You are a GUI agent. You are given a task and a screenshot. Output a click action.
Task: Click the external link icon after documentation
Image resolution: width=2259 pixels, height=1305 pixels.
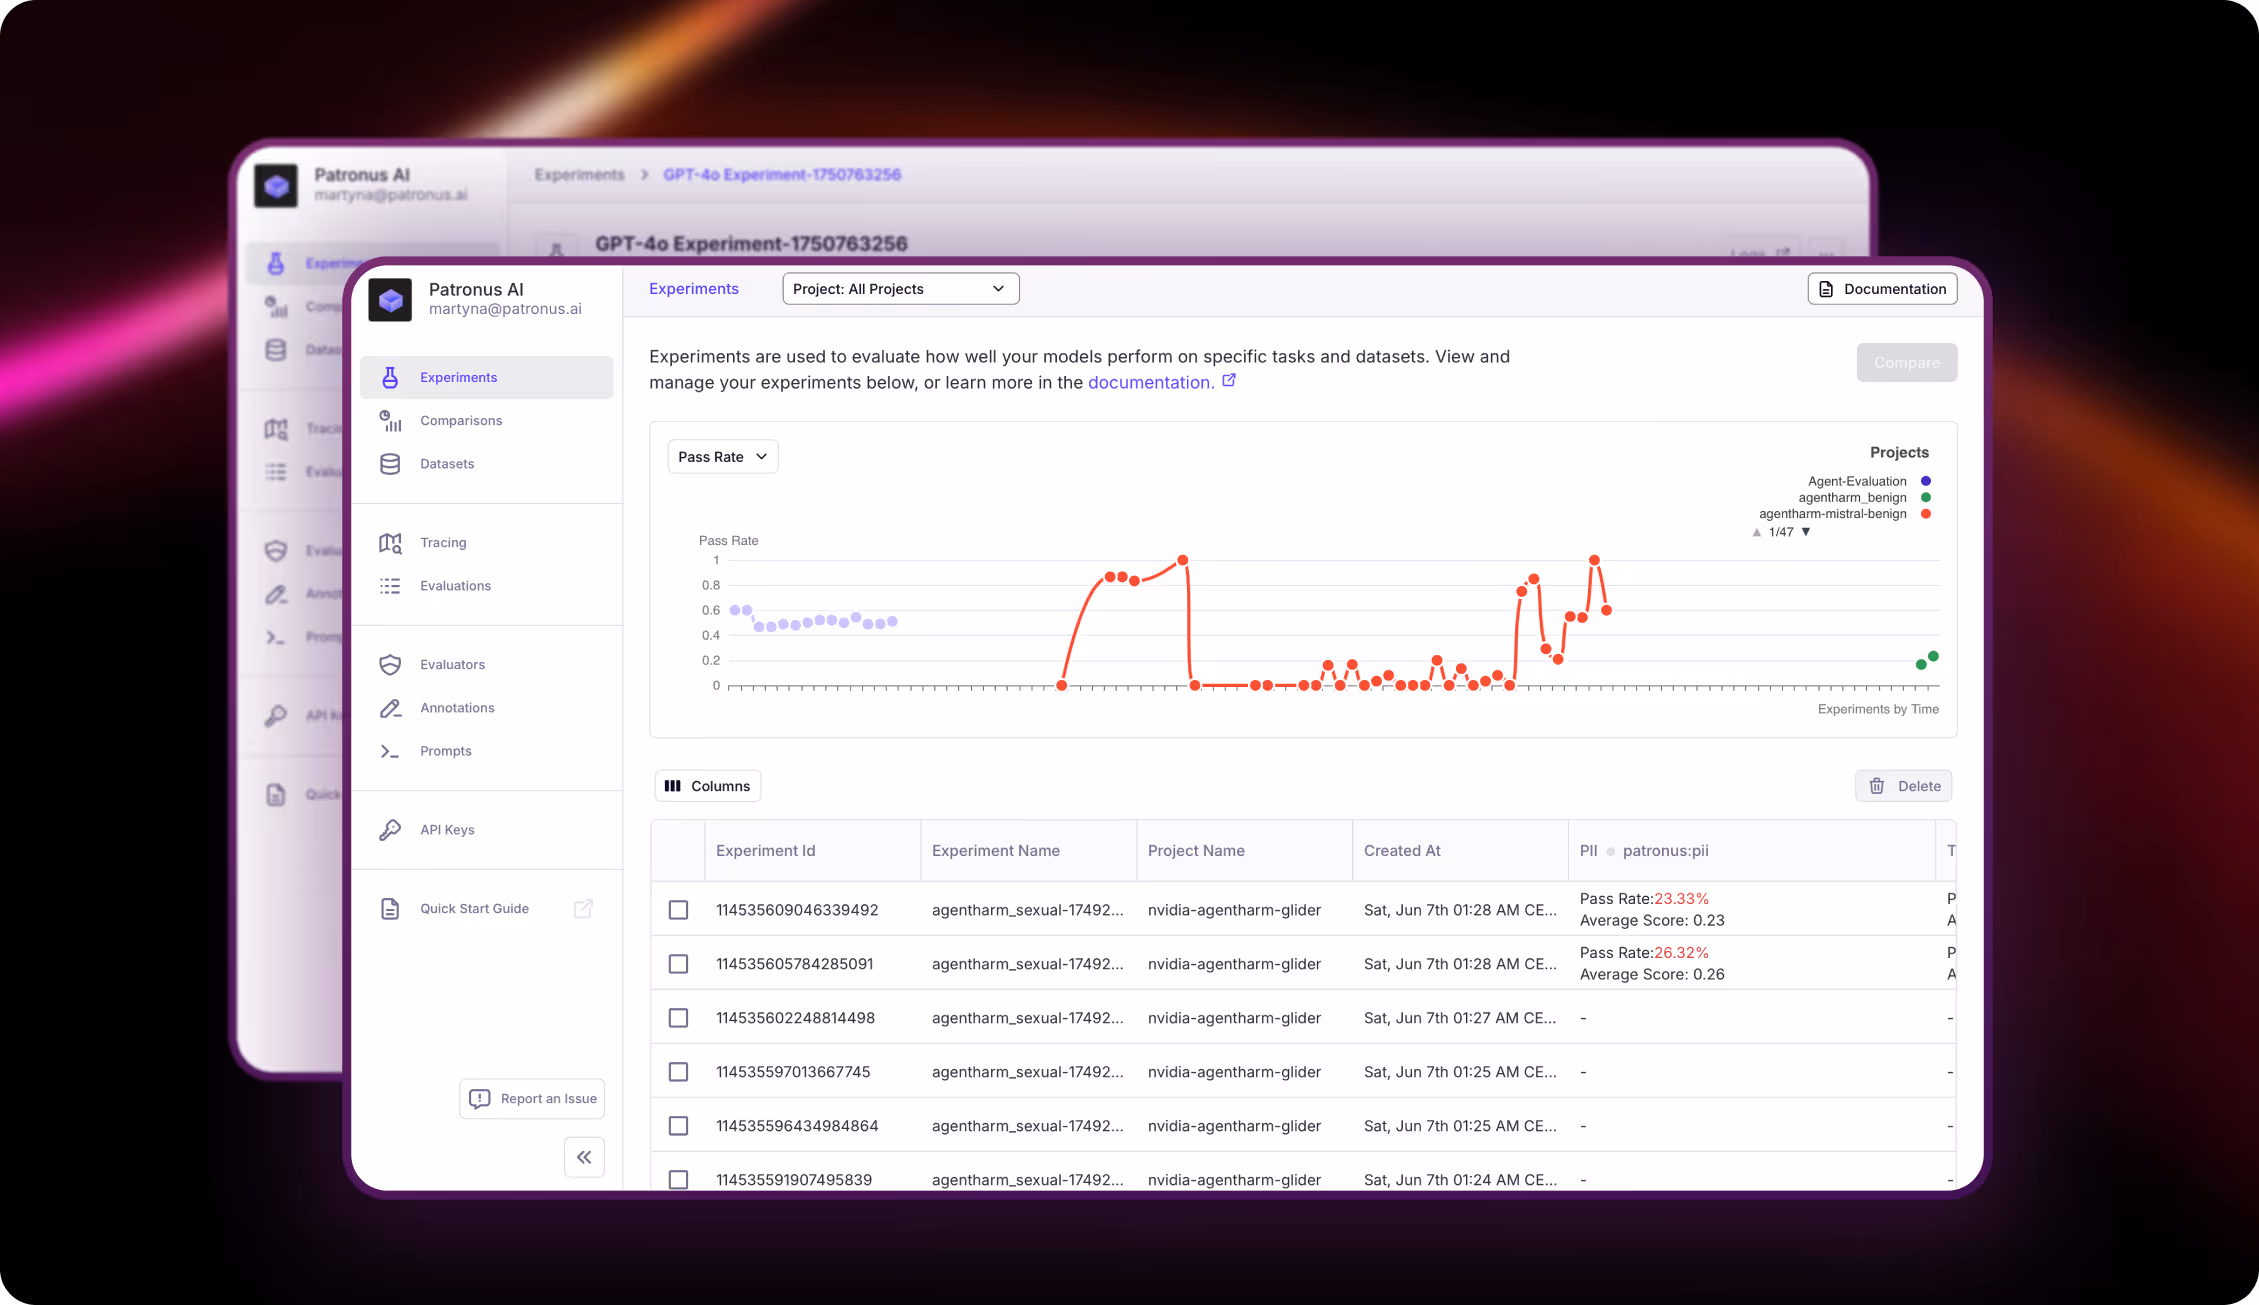pos(1229,380)
